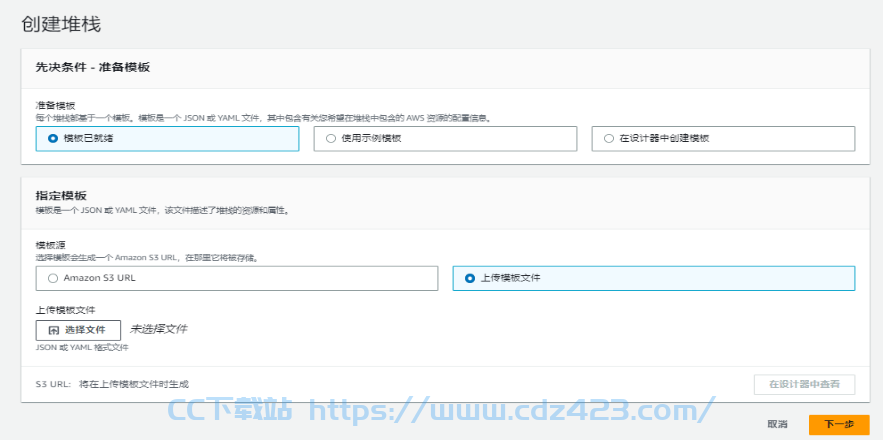Click the orange 下一步 button
Image resolution: width=883 pixels, height=440 pixels.
tap(839, 425)
